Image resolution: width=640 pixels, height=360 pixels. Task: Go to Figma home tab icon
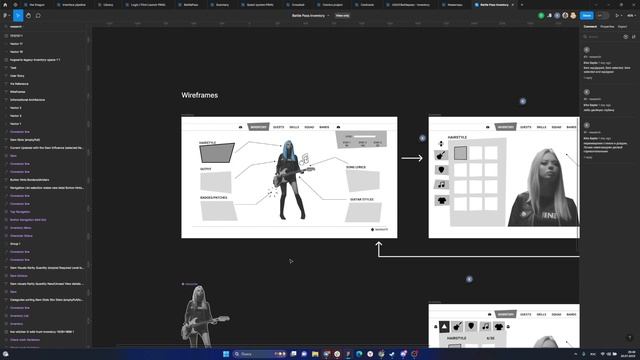(5, 4)
